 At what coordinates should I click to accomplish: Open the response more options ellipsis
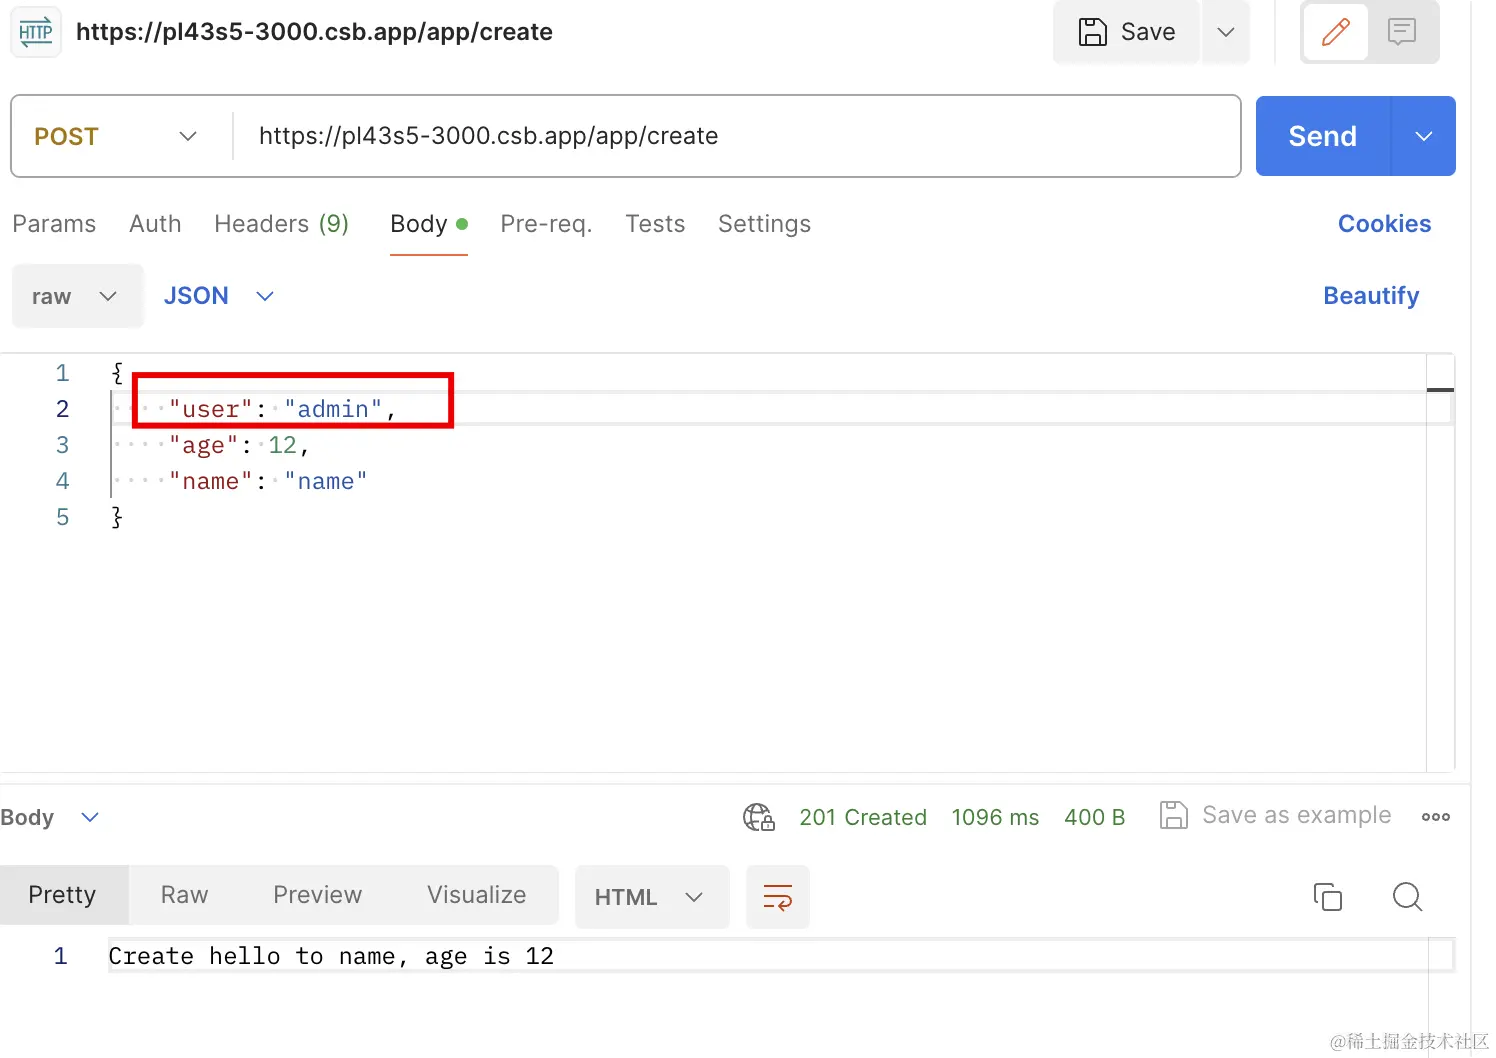tap(1435, 817)
